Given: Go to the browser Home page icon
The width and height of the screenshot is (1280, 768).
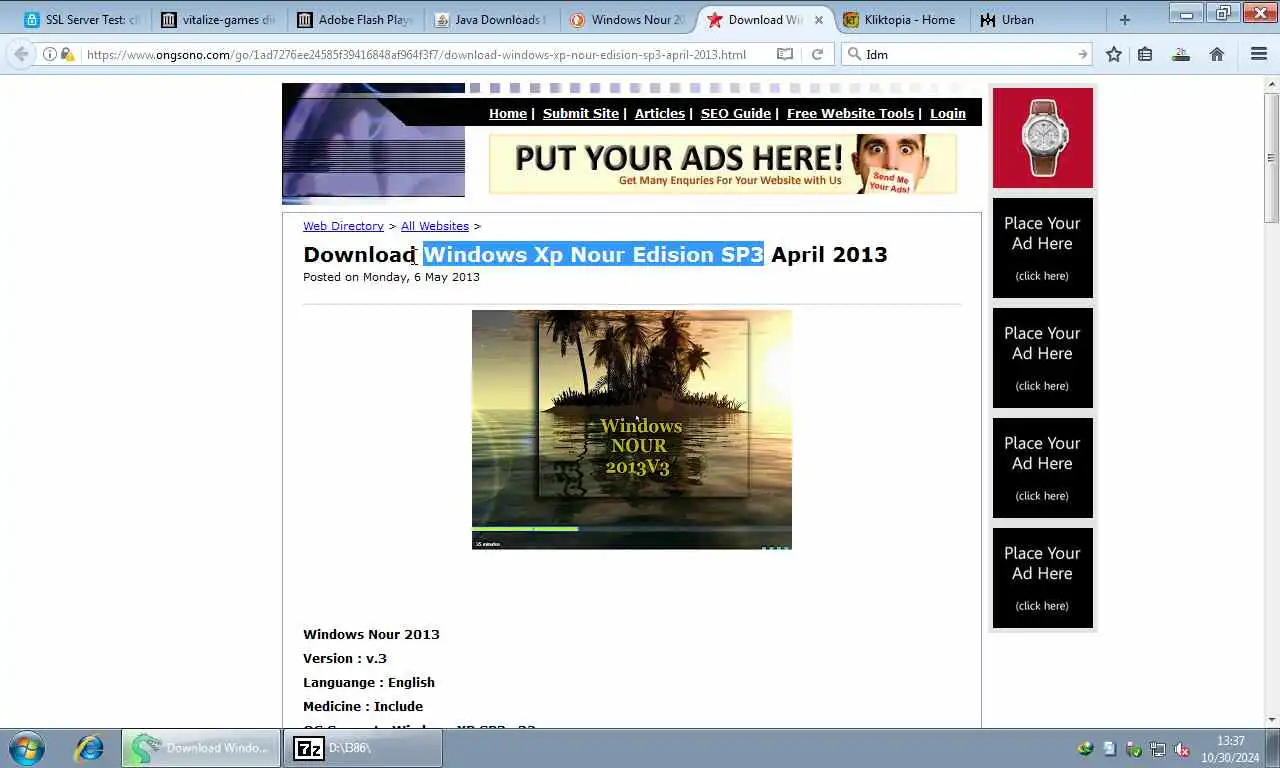Looking at the screenshot, I should tap(1217, 54).
